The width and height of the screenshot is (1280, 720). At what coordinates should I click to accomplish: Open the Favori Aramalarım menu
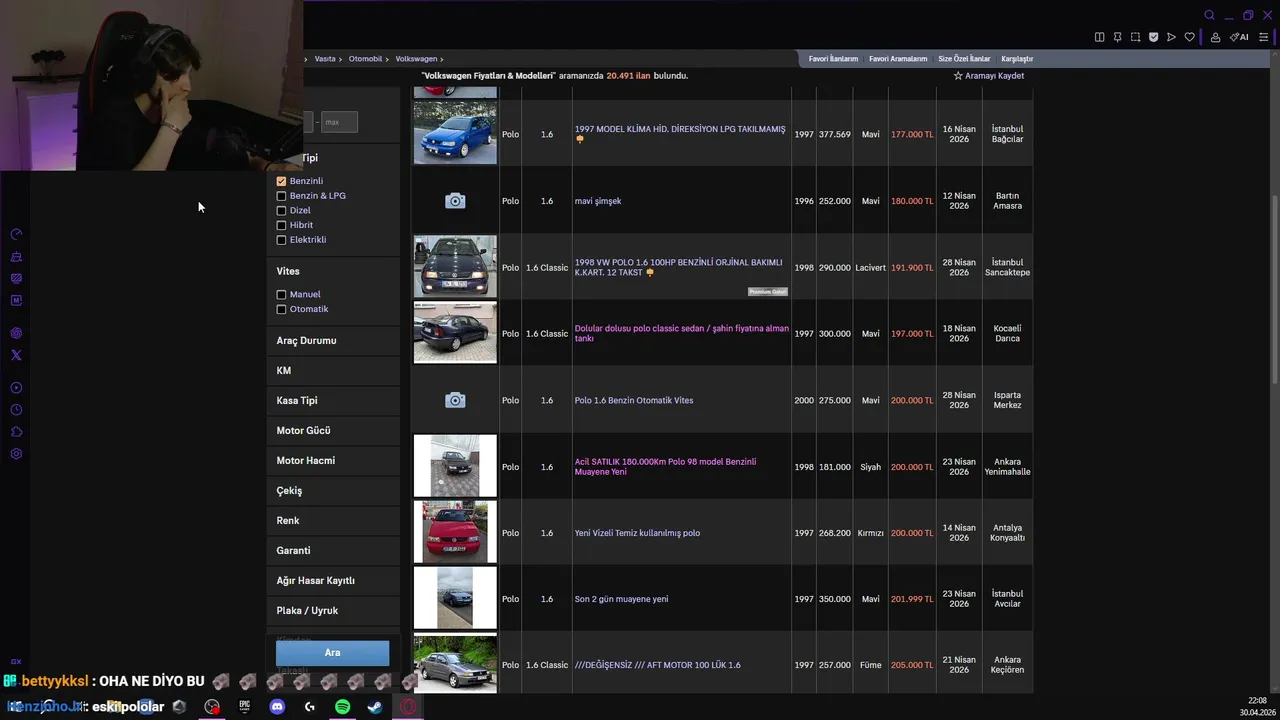click(898, 59)
